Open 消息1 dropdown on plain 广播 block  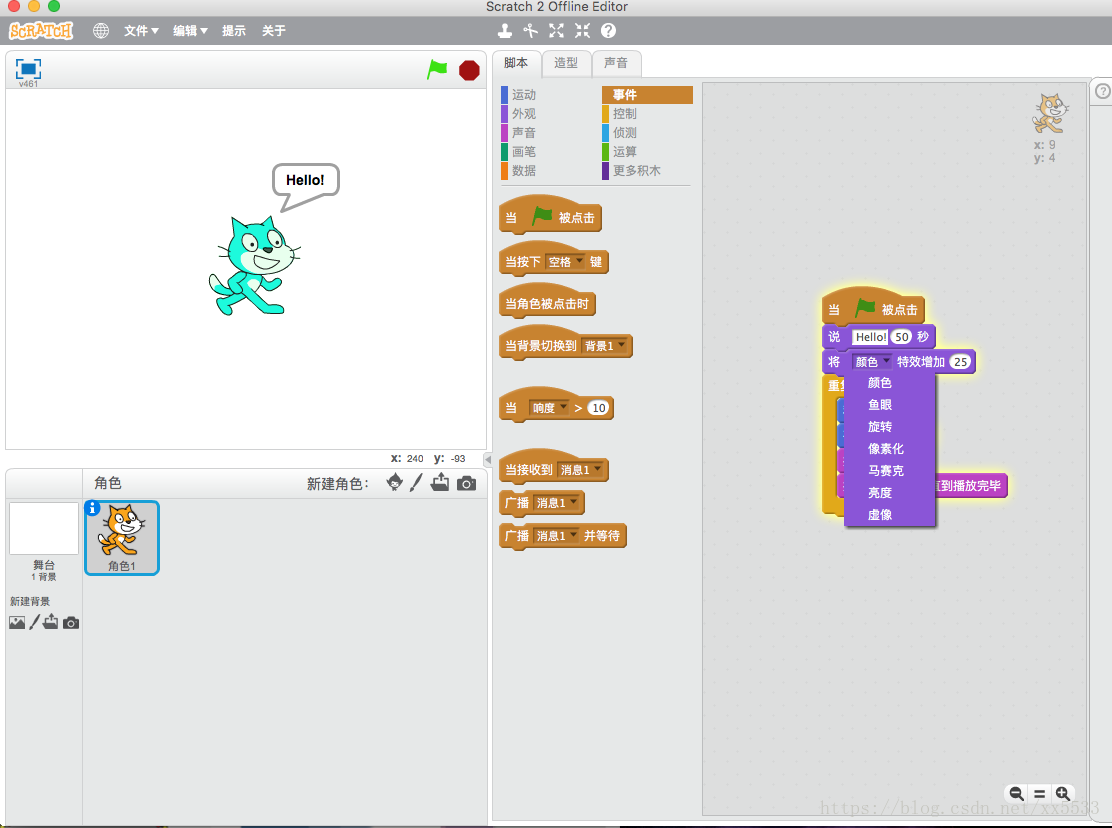point(557,503)
